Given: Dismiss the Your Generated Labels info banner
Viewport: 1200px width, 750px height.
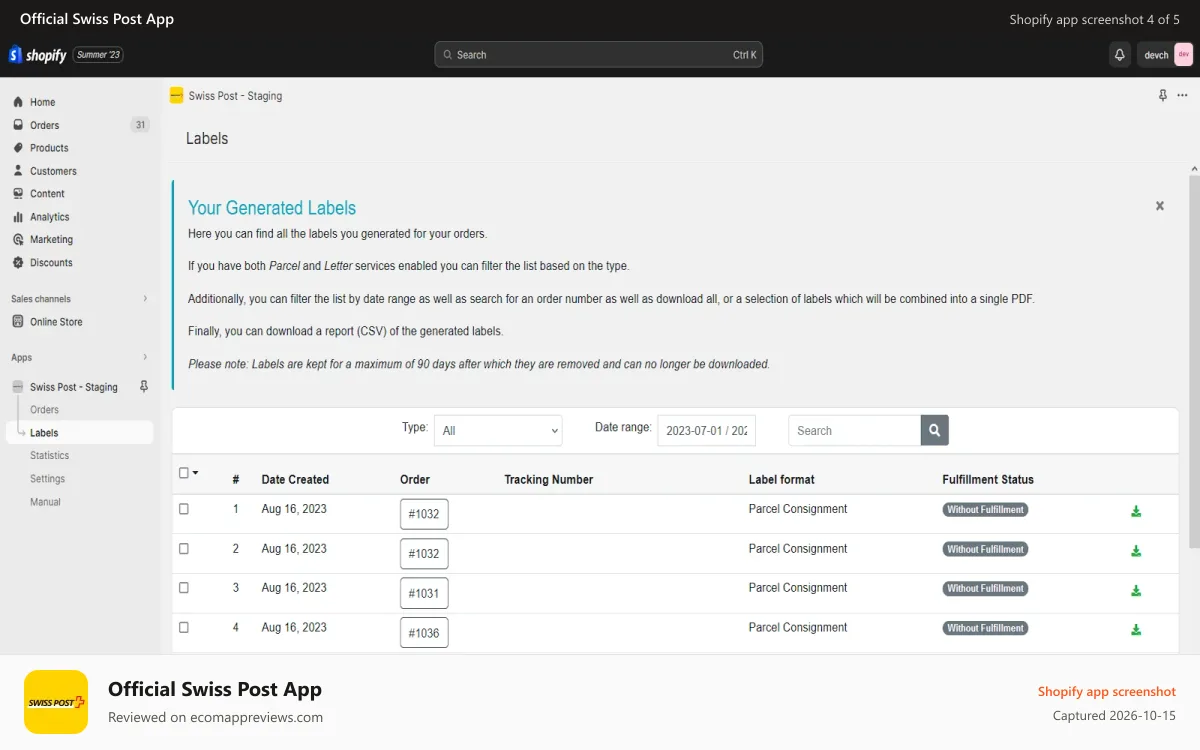Looking at the screenshot, I should [x=1160, y=206].
